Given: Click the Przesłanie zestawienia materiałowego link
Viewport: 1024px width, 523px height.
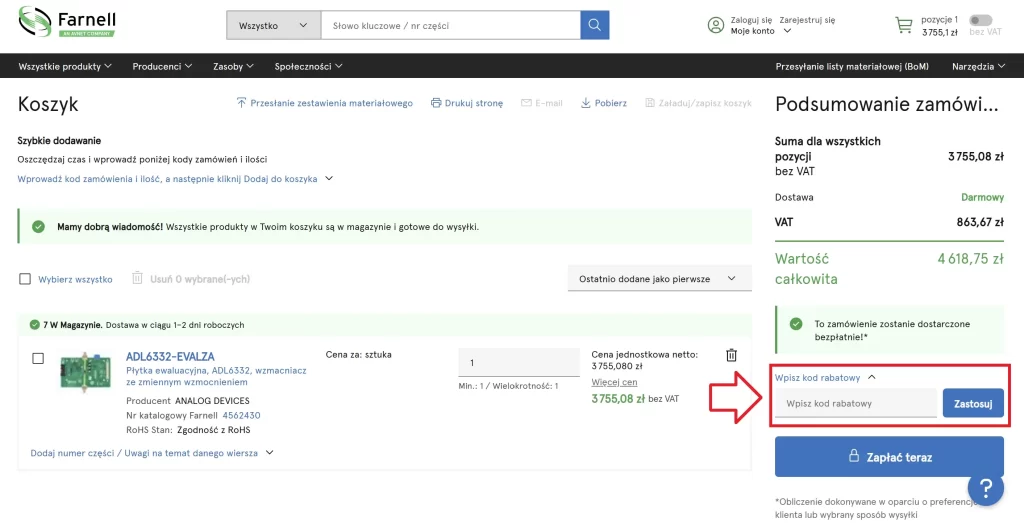Looking at the screenshot, I should coord(331,103).
